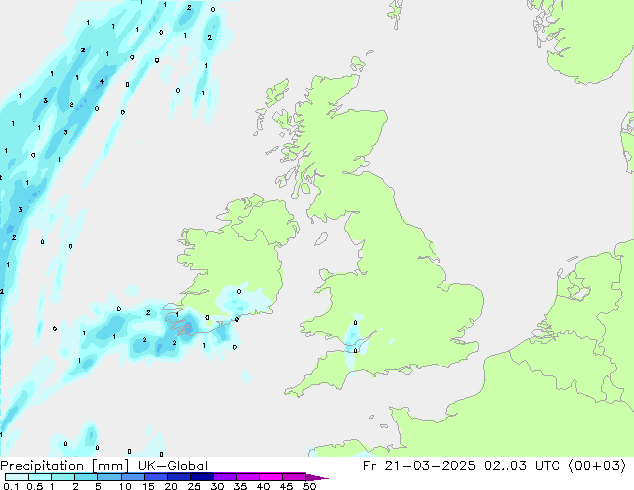Click the '45' legend scale value
Viewport: 634px width, 490px height.
286,486
